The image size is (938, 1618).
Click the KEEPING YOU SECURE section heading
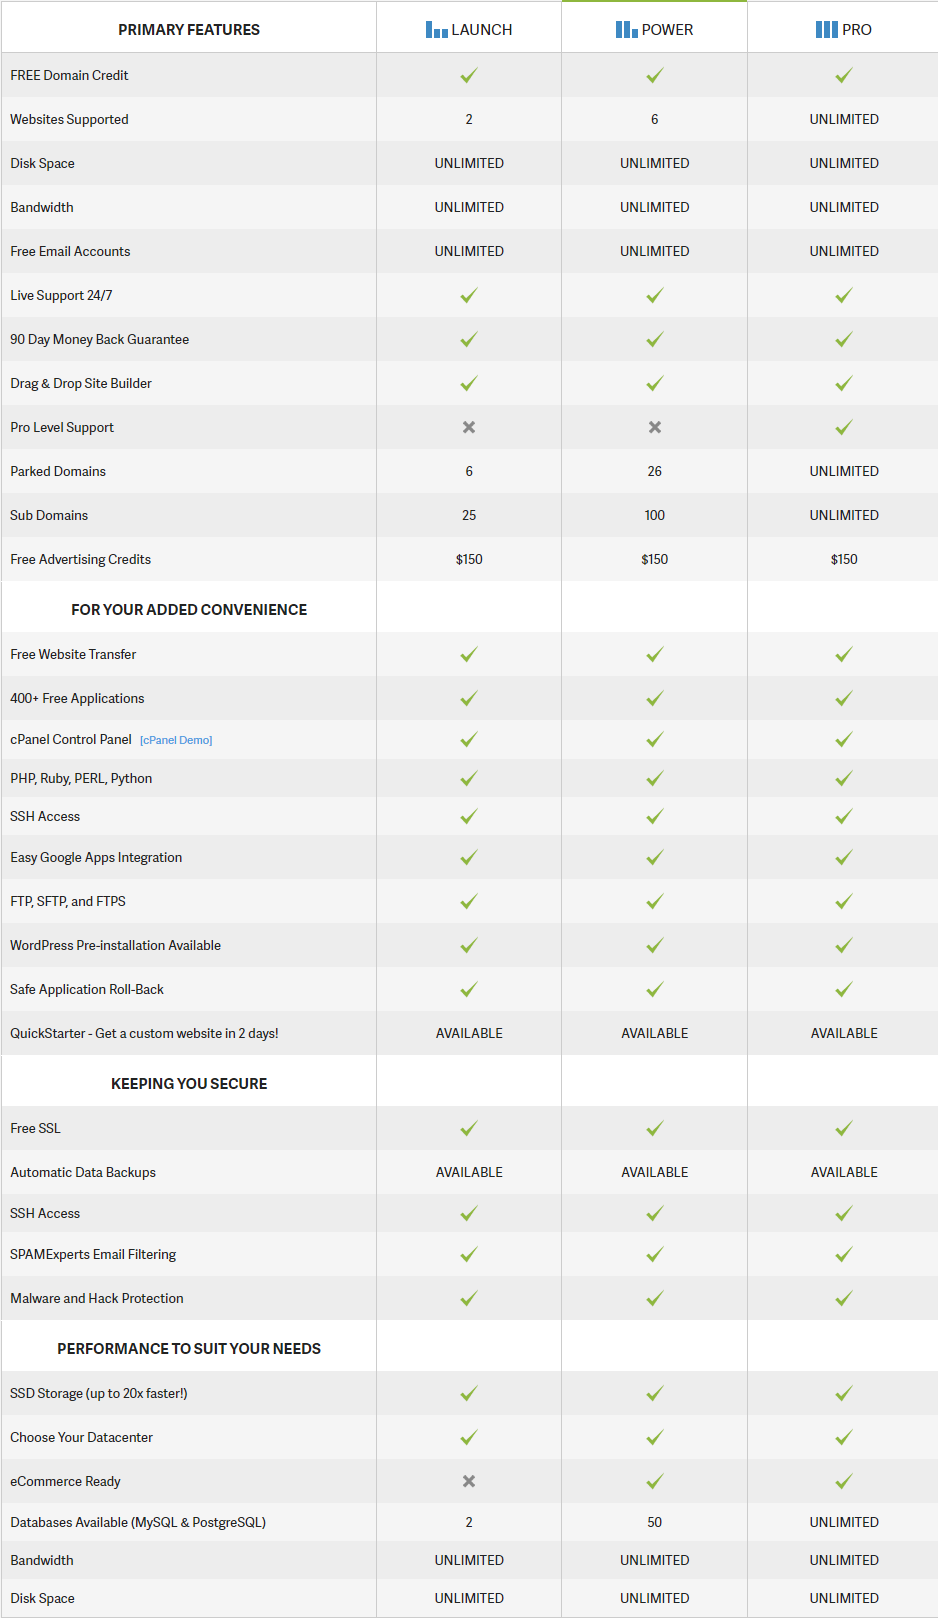click(x=189, y=1084)
